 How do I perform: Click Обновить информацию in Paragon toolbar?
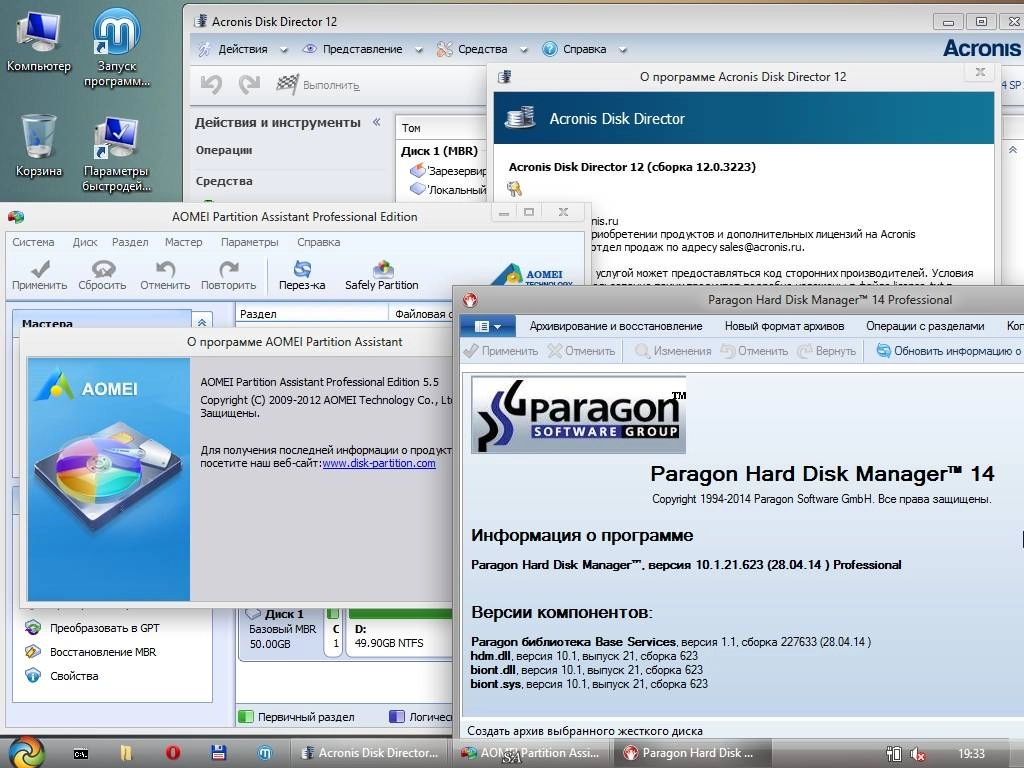pos(949,351)
